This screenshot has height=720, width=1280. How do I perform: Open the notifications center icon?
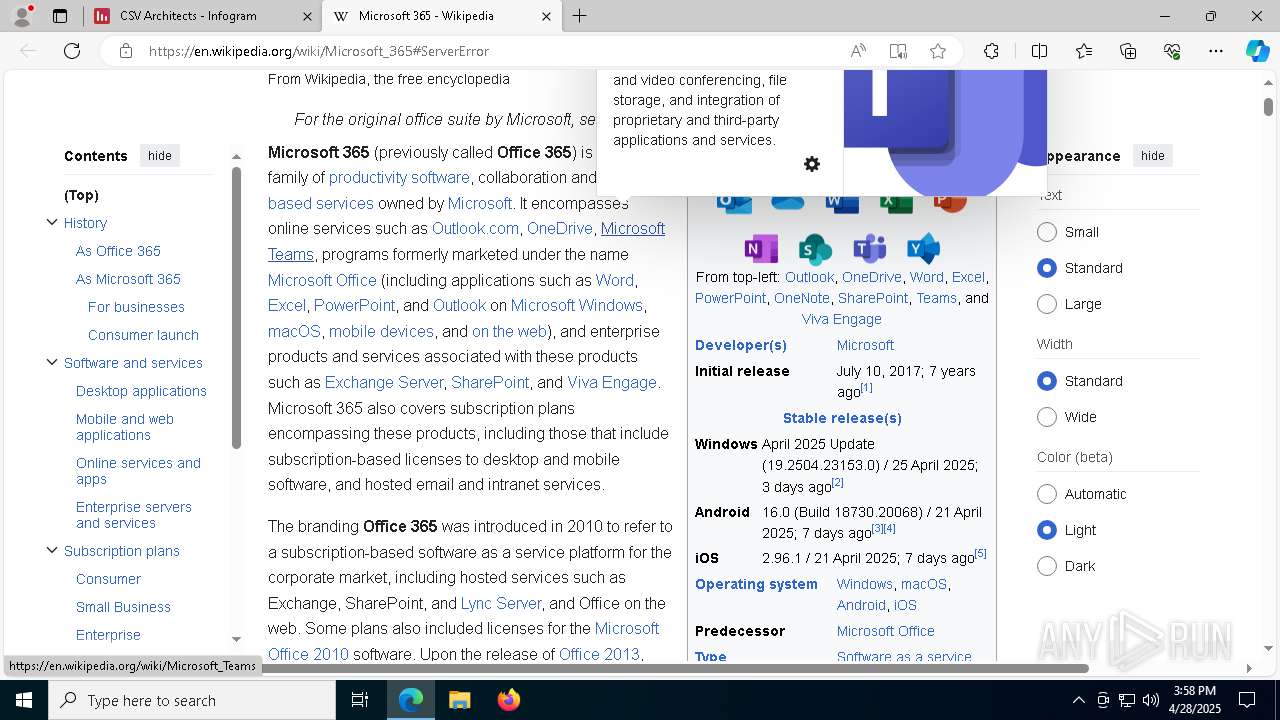[x=1248, y=700]
